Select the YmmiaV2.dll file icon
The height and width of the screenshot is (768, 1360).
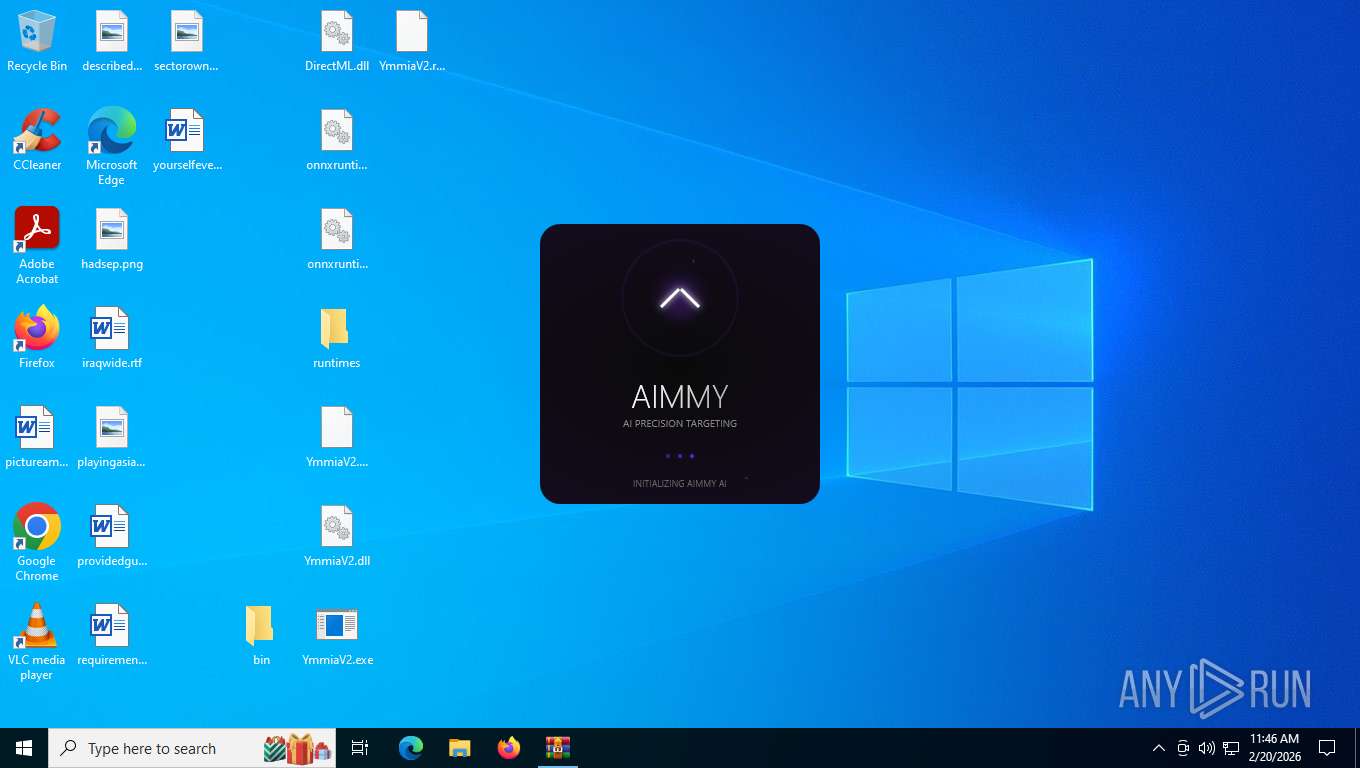point(337,536)
